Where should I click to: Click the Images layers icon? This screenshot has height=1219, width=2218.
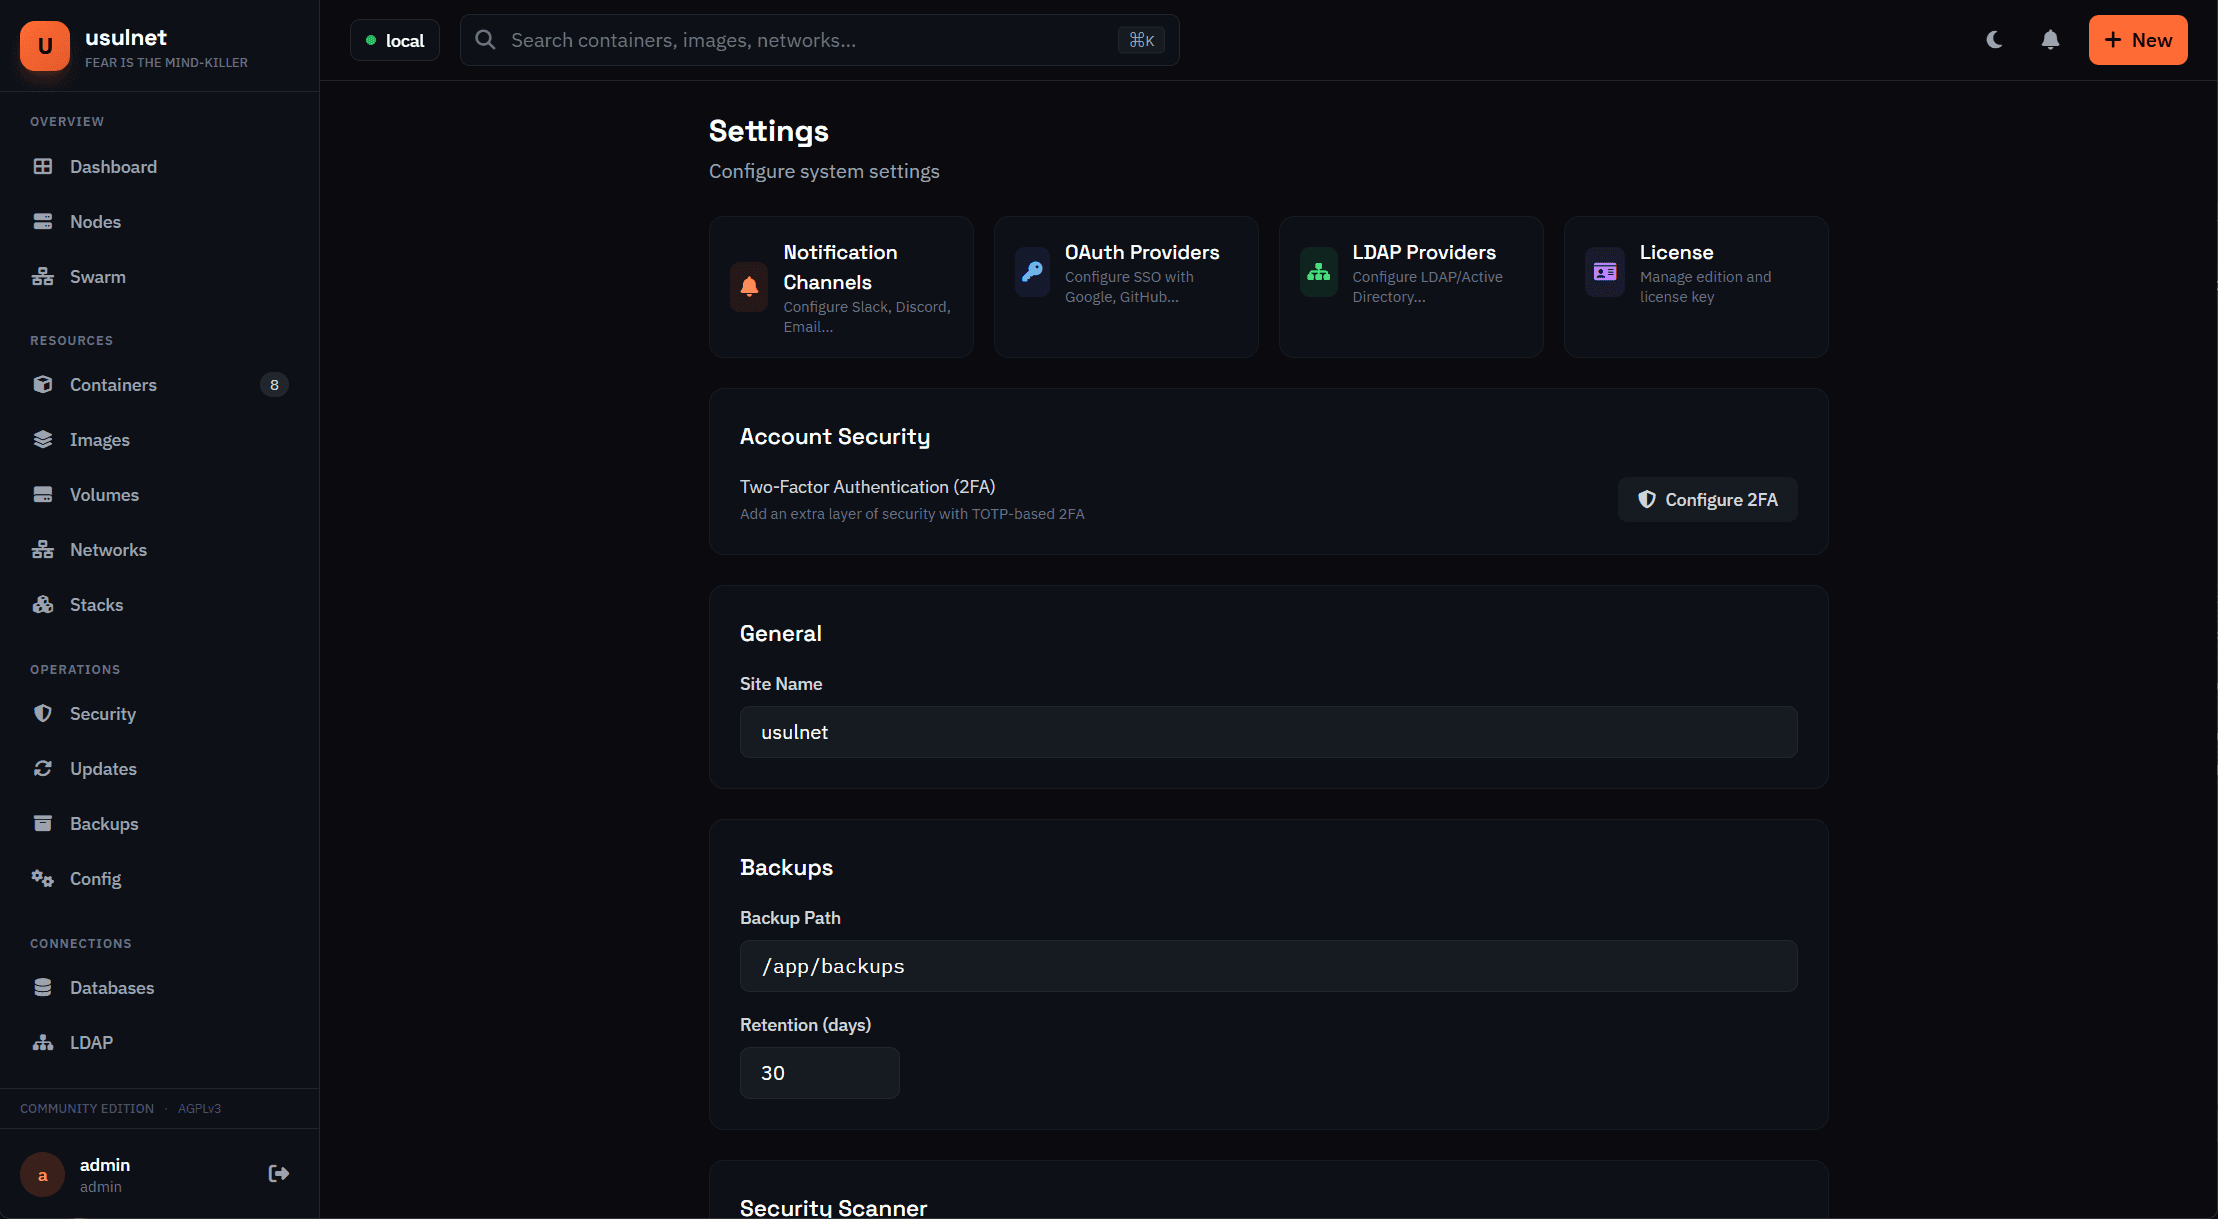(x=43, y=439)
